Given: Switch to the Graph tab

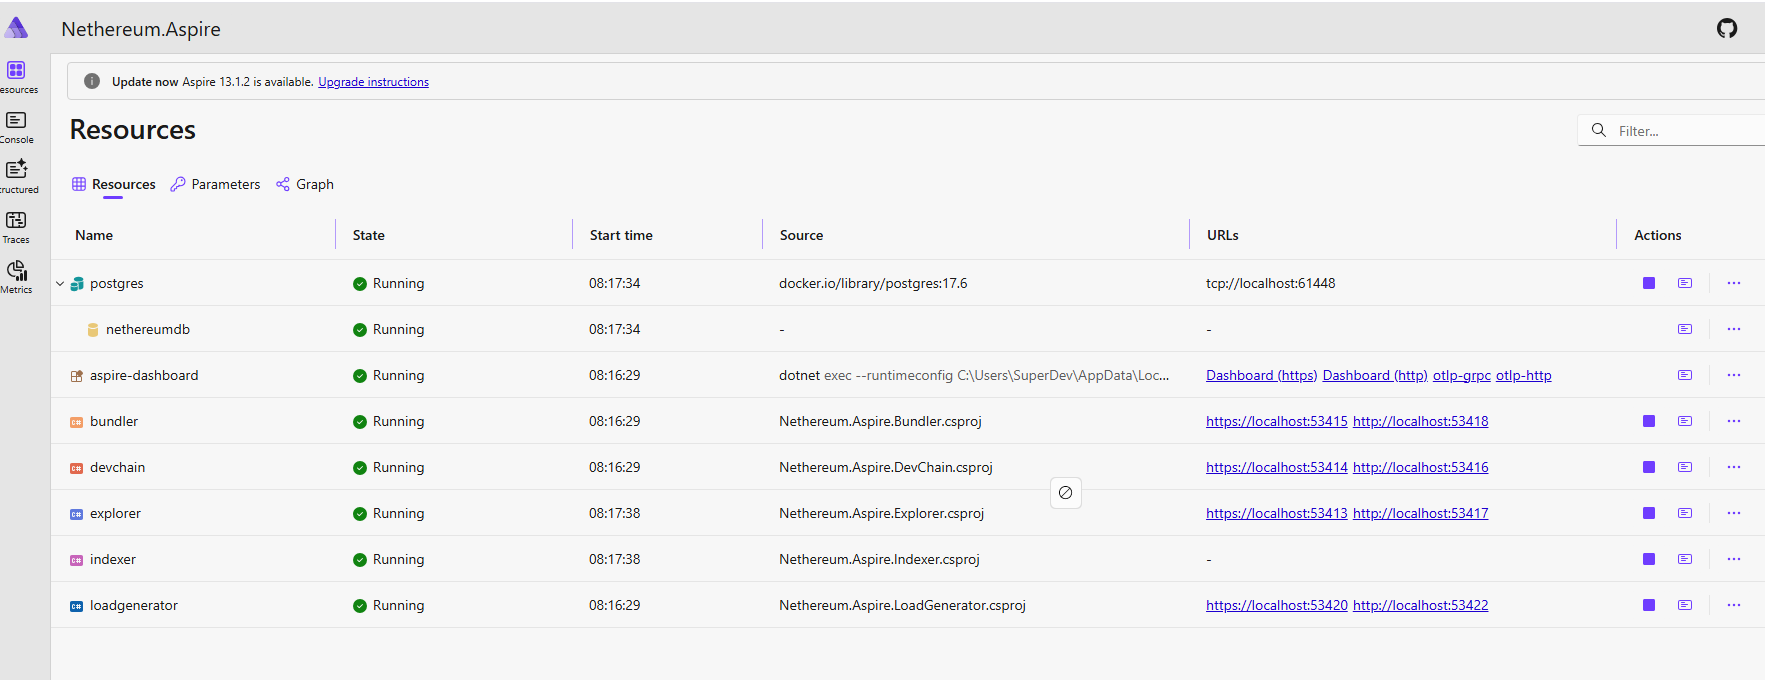Looking at the screenshot, I should [x=305, y=184].
